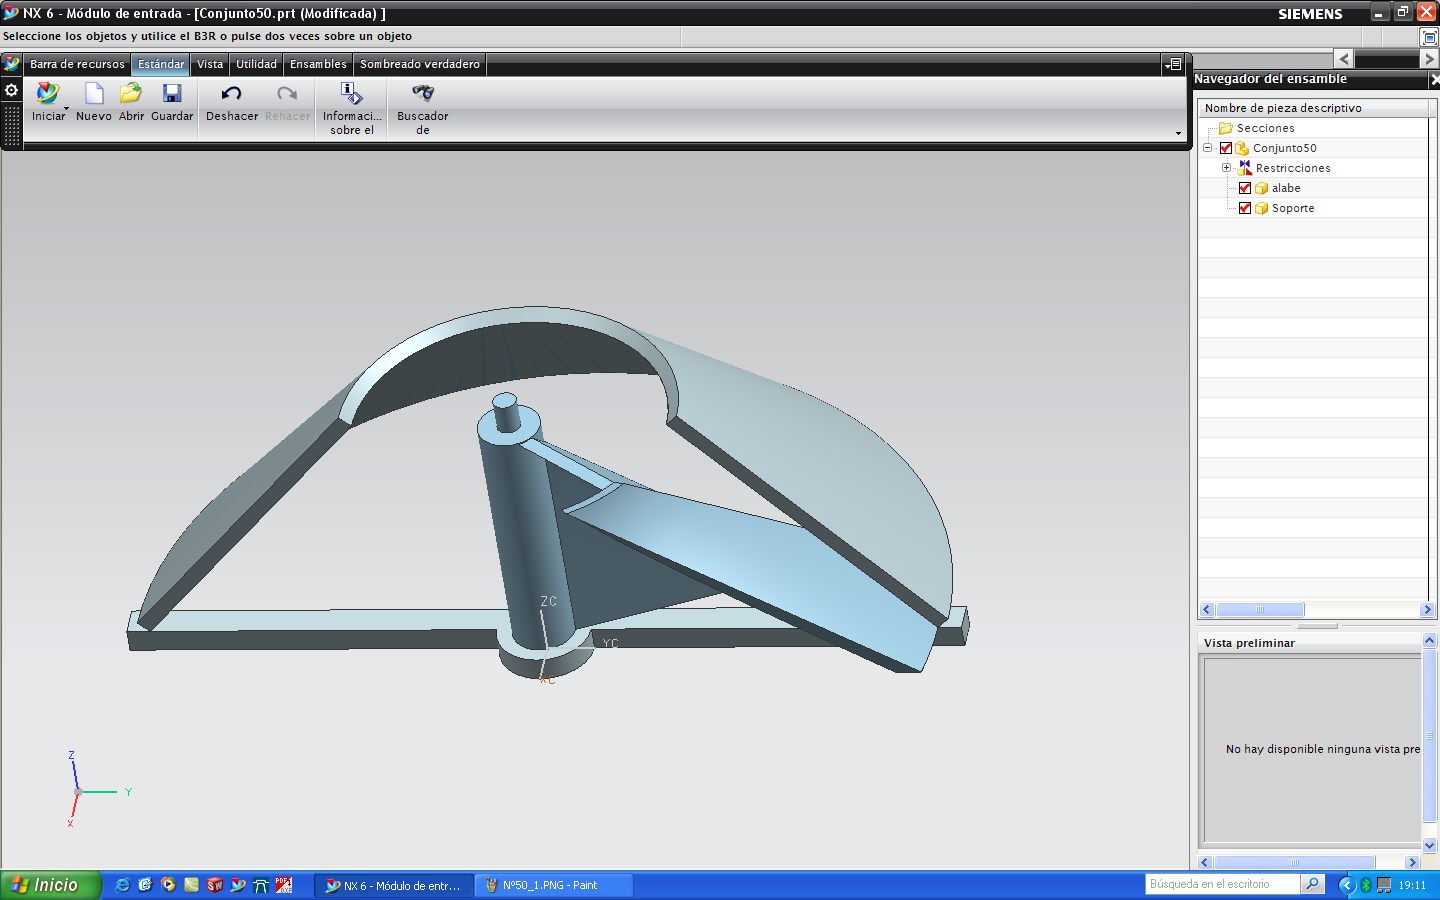Click the network monitor tray icon
The image size is (1440, 900).
[x=1384, y=885]
